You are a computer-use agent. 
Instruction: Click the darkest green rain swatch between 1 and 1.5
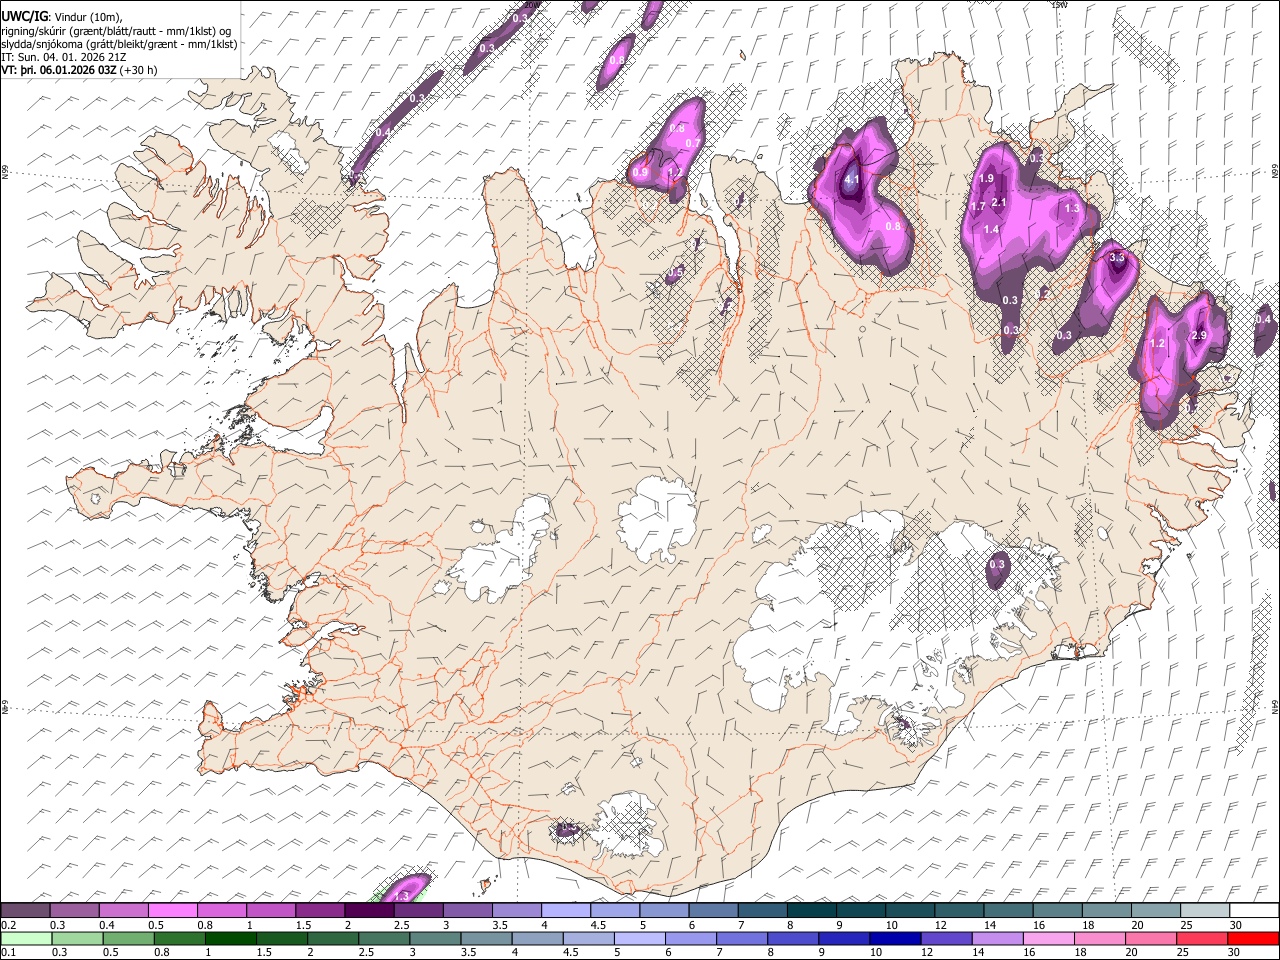click(231, 938)
